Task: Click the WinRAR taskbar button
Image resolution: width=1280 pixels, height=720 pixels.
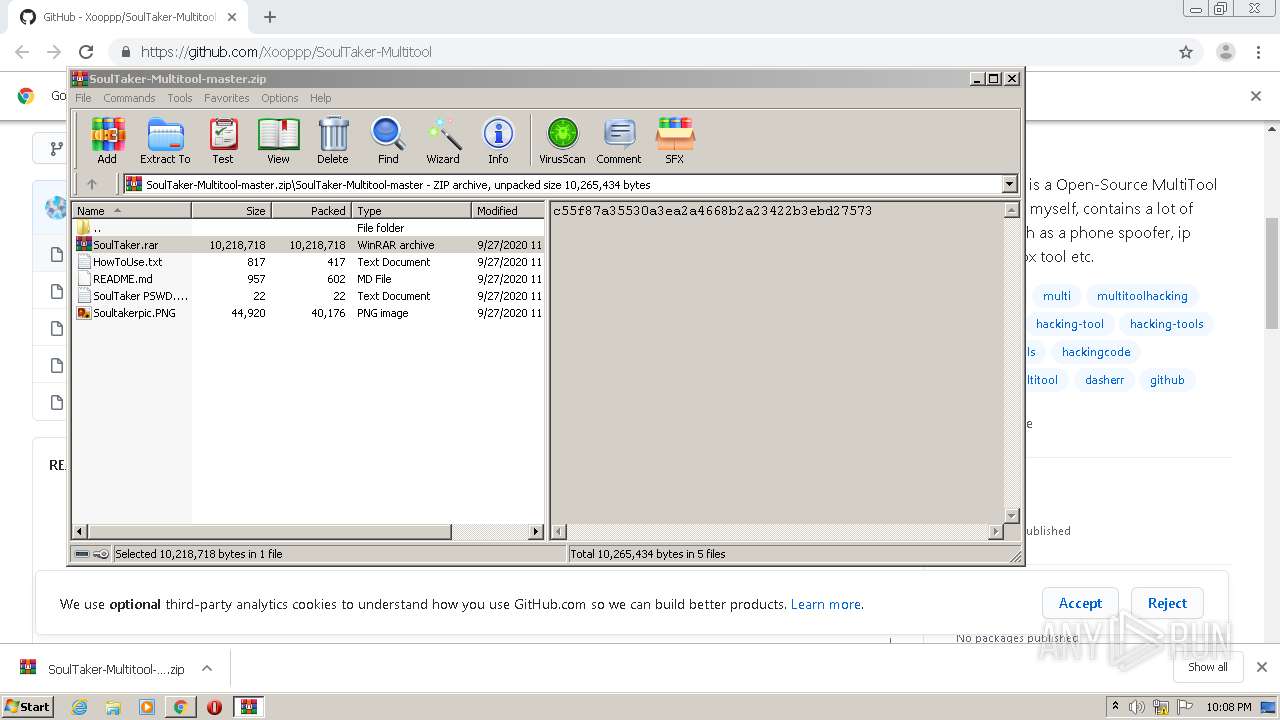Action: (x=248, y=707)
